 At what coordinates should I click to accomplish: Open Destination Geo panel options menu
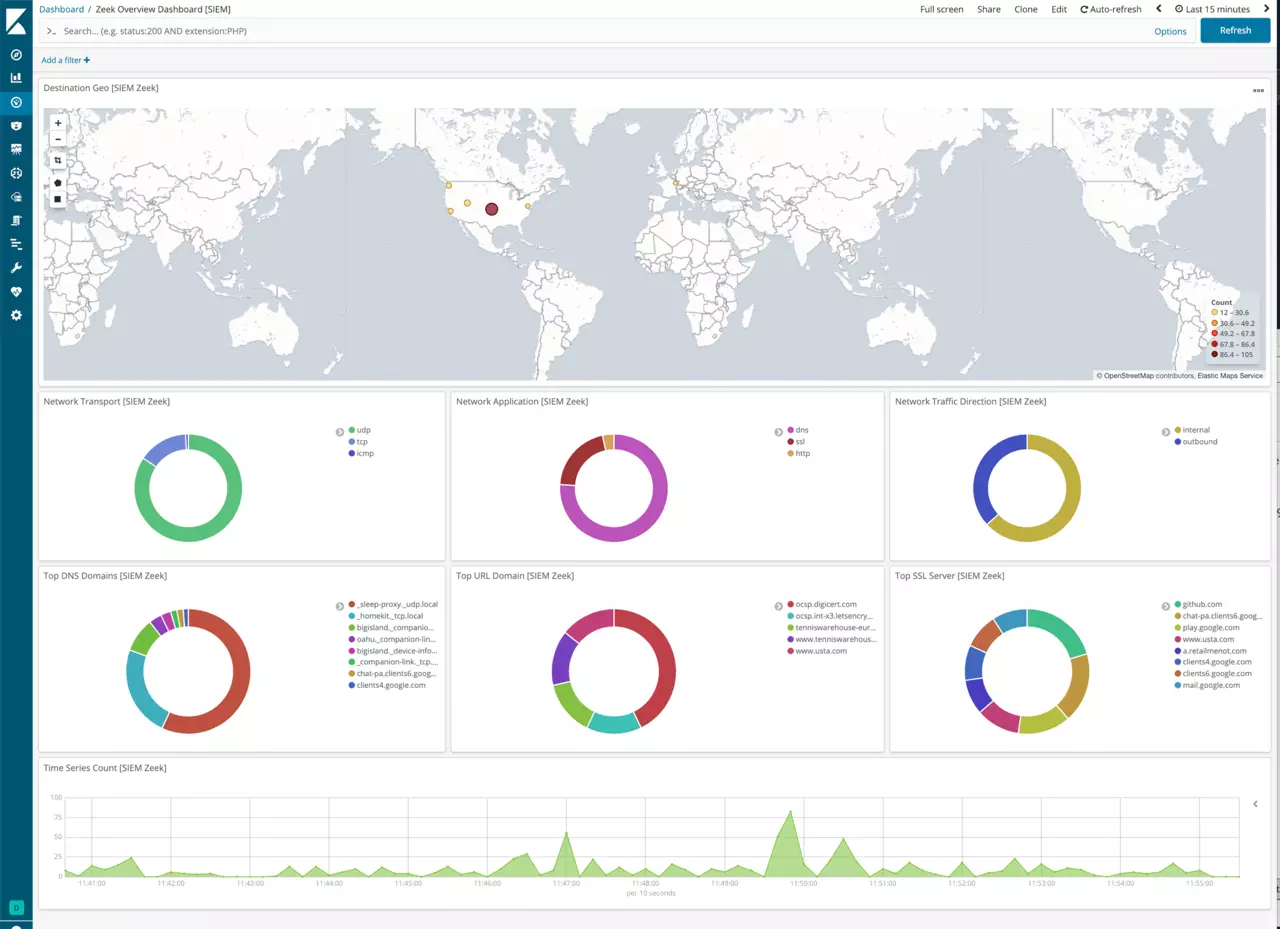(1258, 90)
